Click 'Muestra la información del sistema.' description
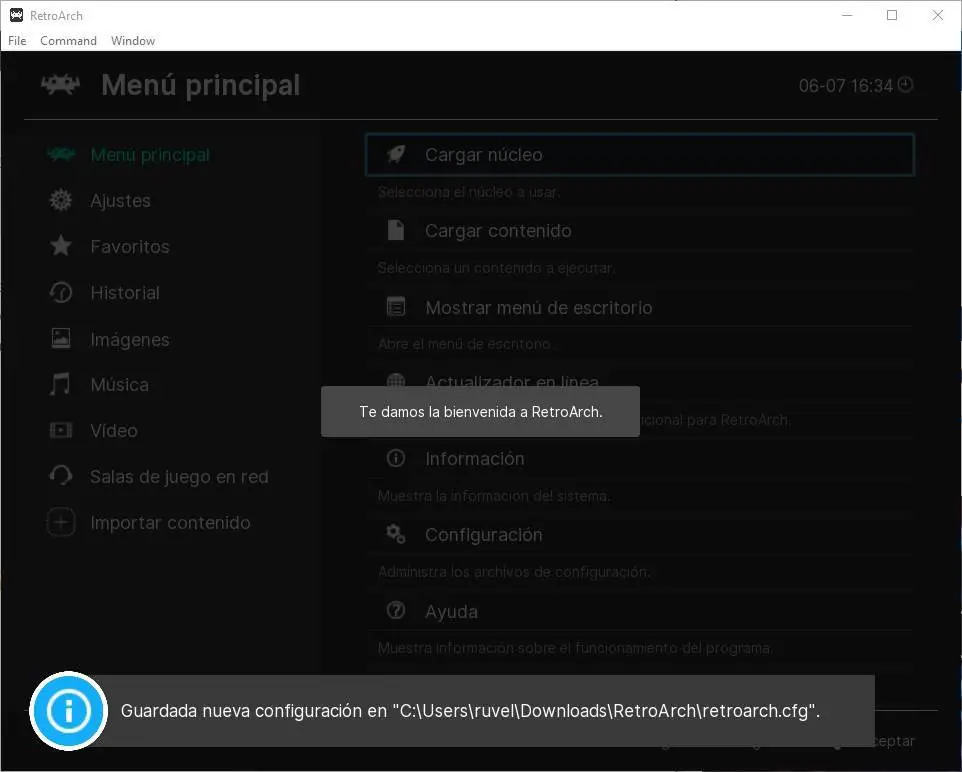This screenshot has width=962, height=772. [494, 496]
